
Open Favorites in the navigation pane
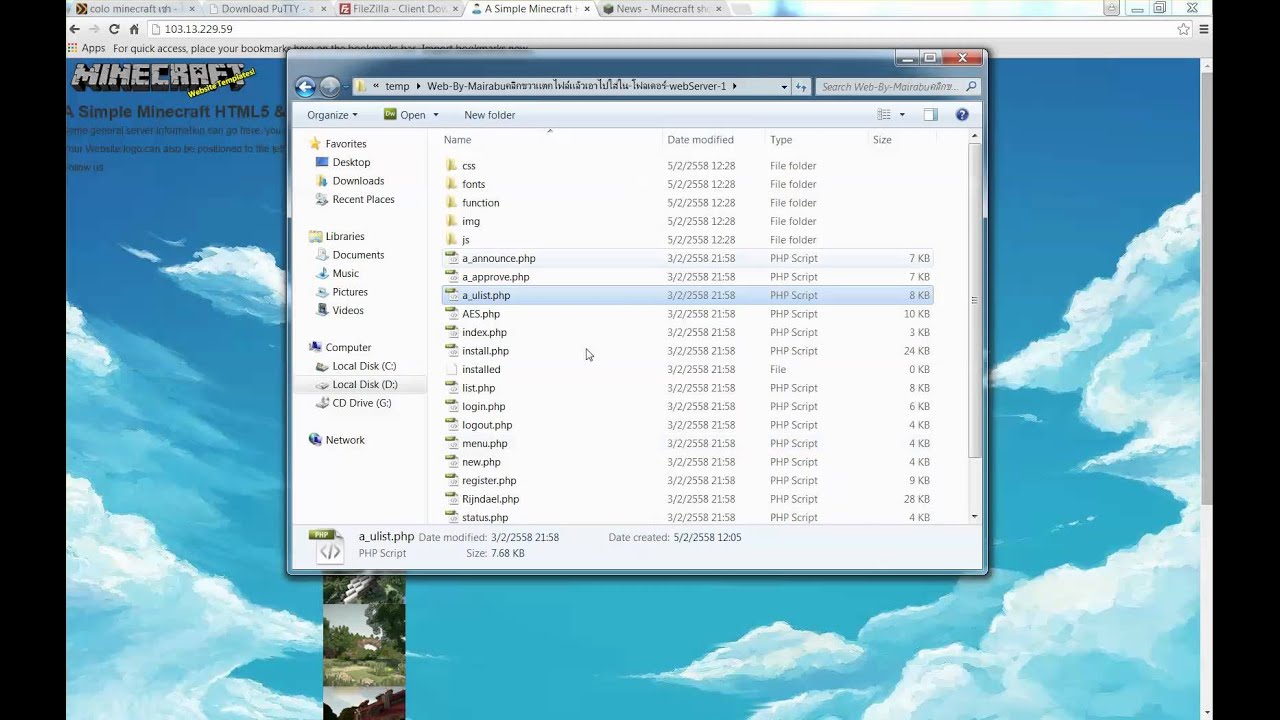tap(346, 144)
